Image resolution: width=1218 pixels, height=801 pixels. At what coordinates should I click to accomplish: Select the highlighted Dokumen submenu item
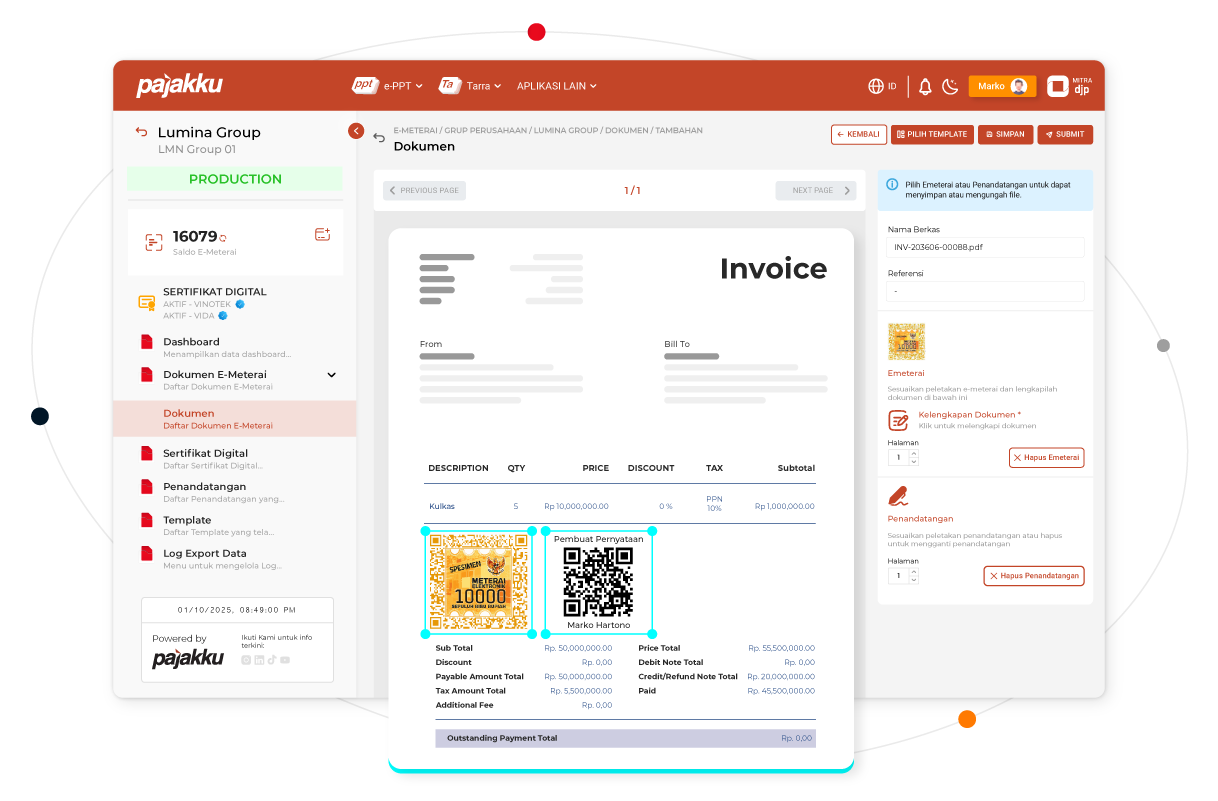235,419
